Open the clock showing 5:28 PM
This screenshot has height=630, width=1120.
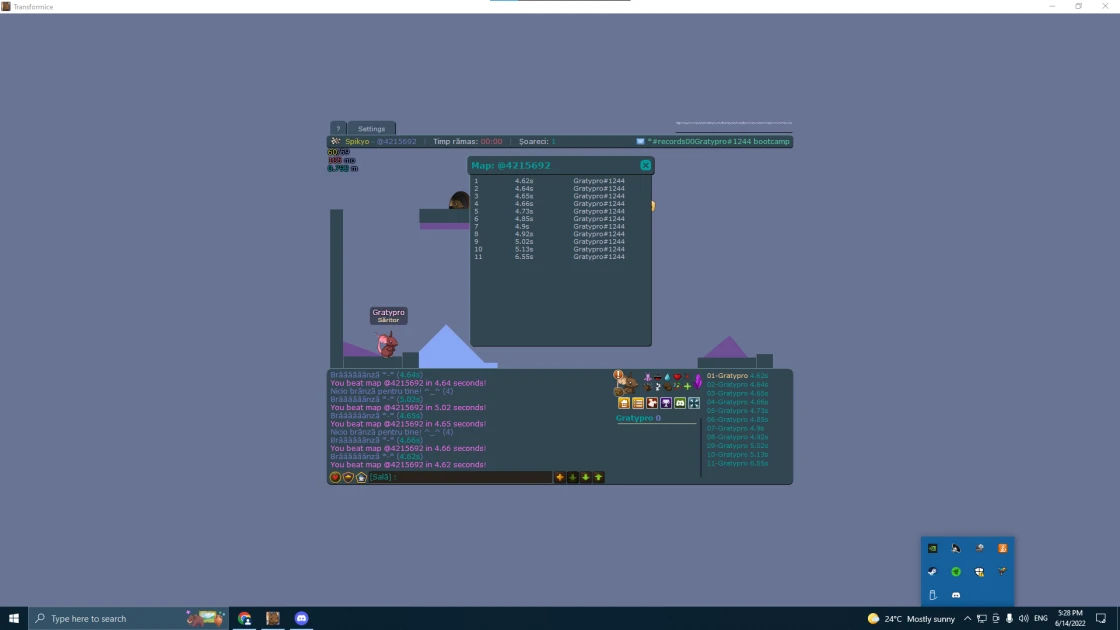tap(1070, 619)
